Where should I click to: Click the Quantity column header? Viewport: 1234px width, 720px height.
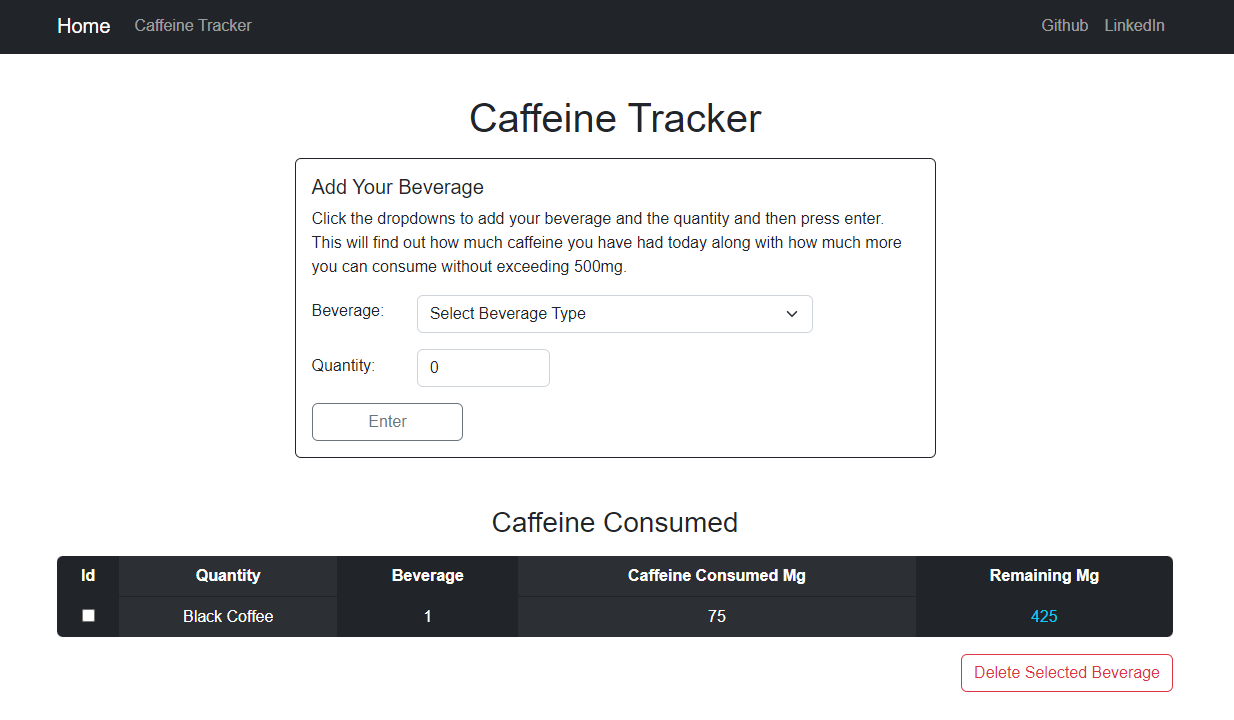click(227, 575)
